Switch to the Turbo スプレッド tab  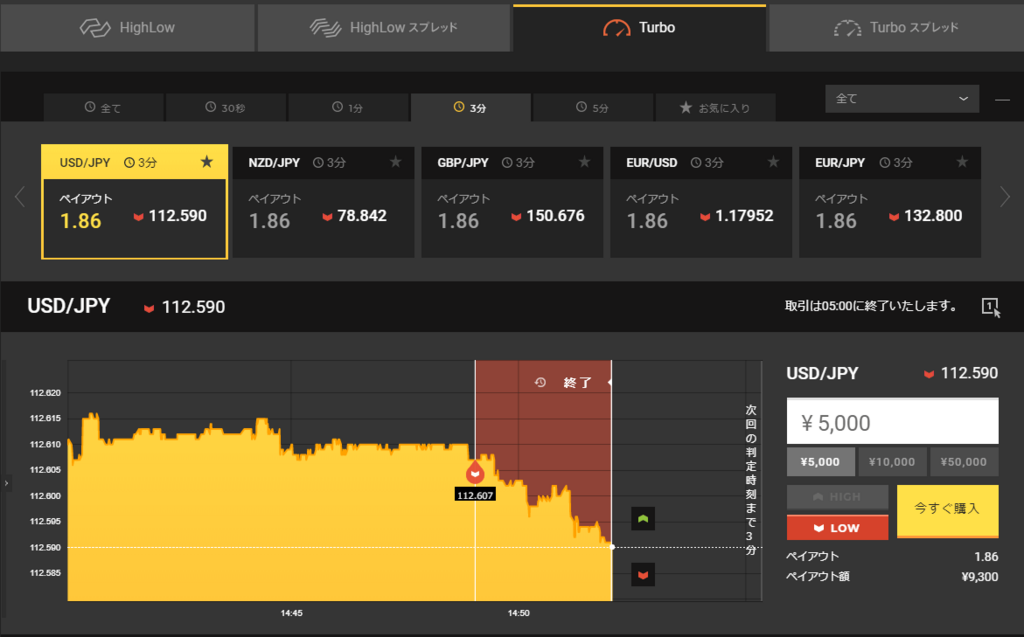point(895,28)
